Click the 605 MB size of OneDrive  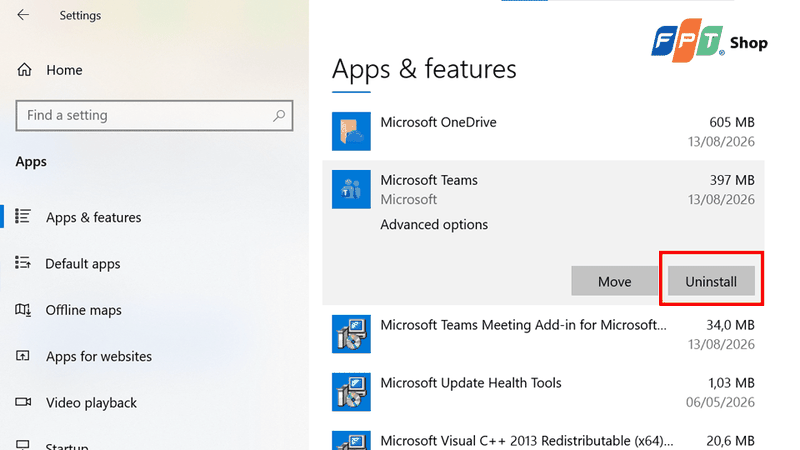(x=732, y=122)
